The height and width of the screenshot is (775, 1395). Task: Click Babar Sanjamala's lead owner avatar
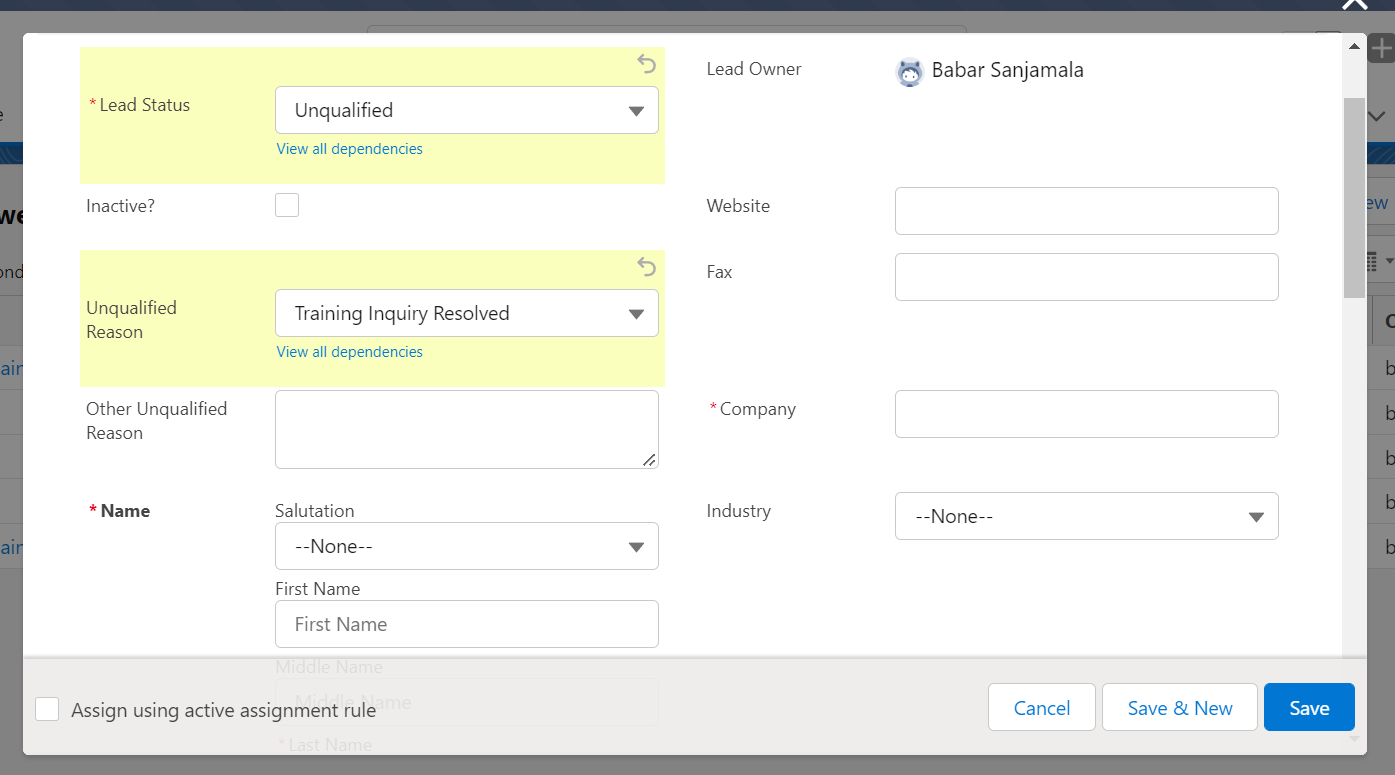(909, 72)
